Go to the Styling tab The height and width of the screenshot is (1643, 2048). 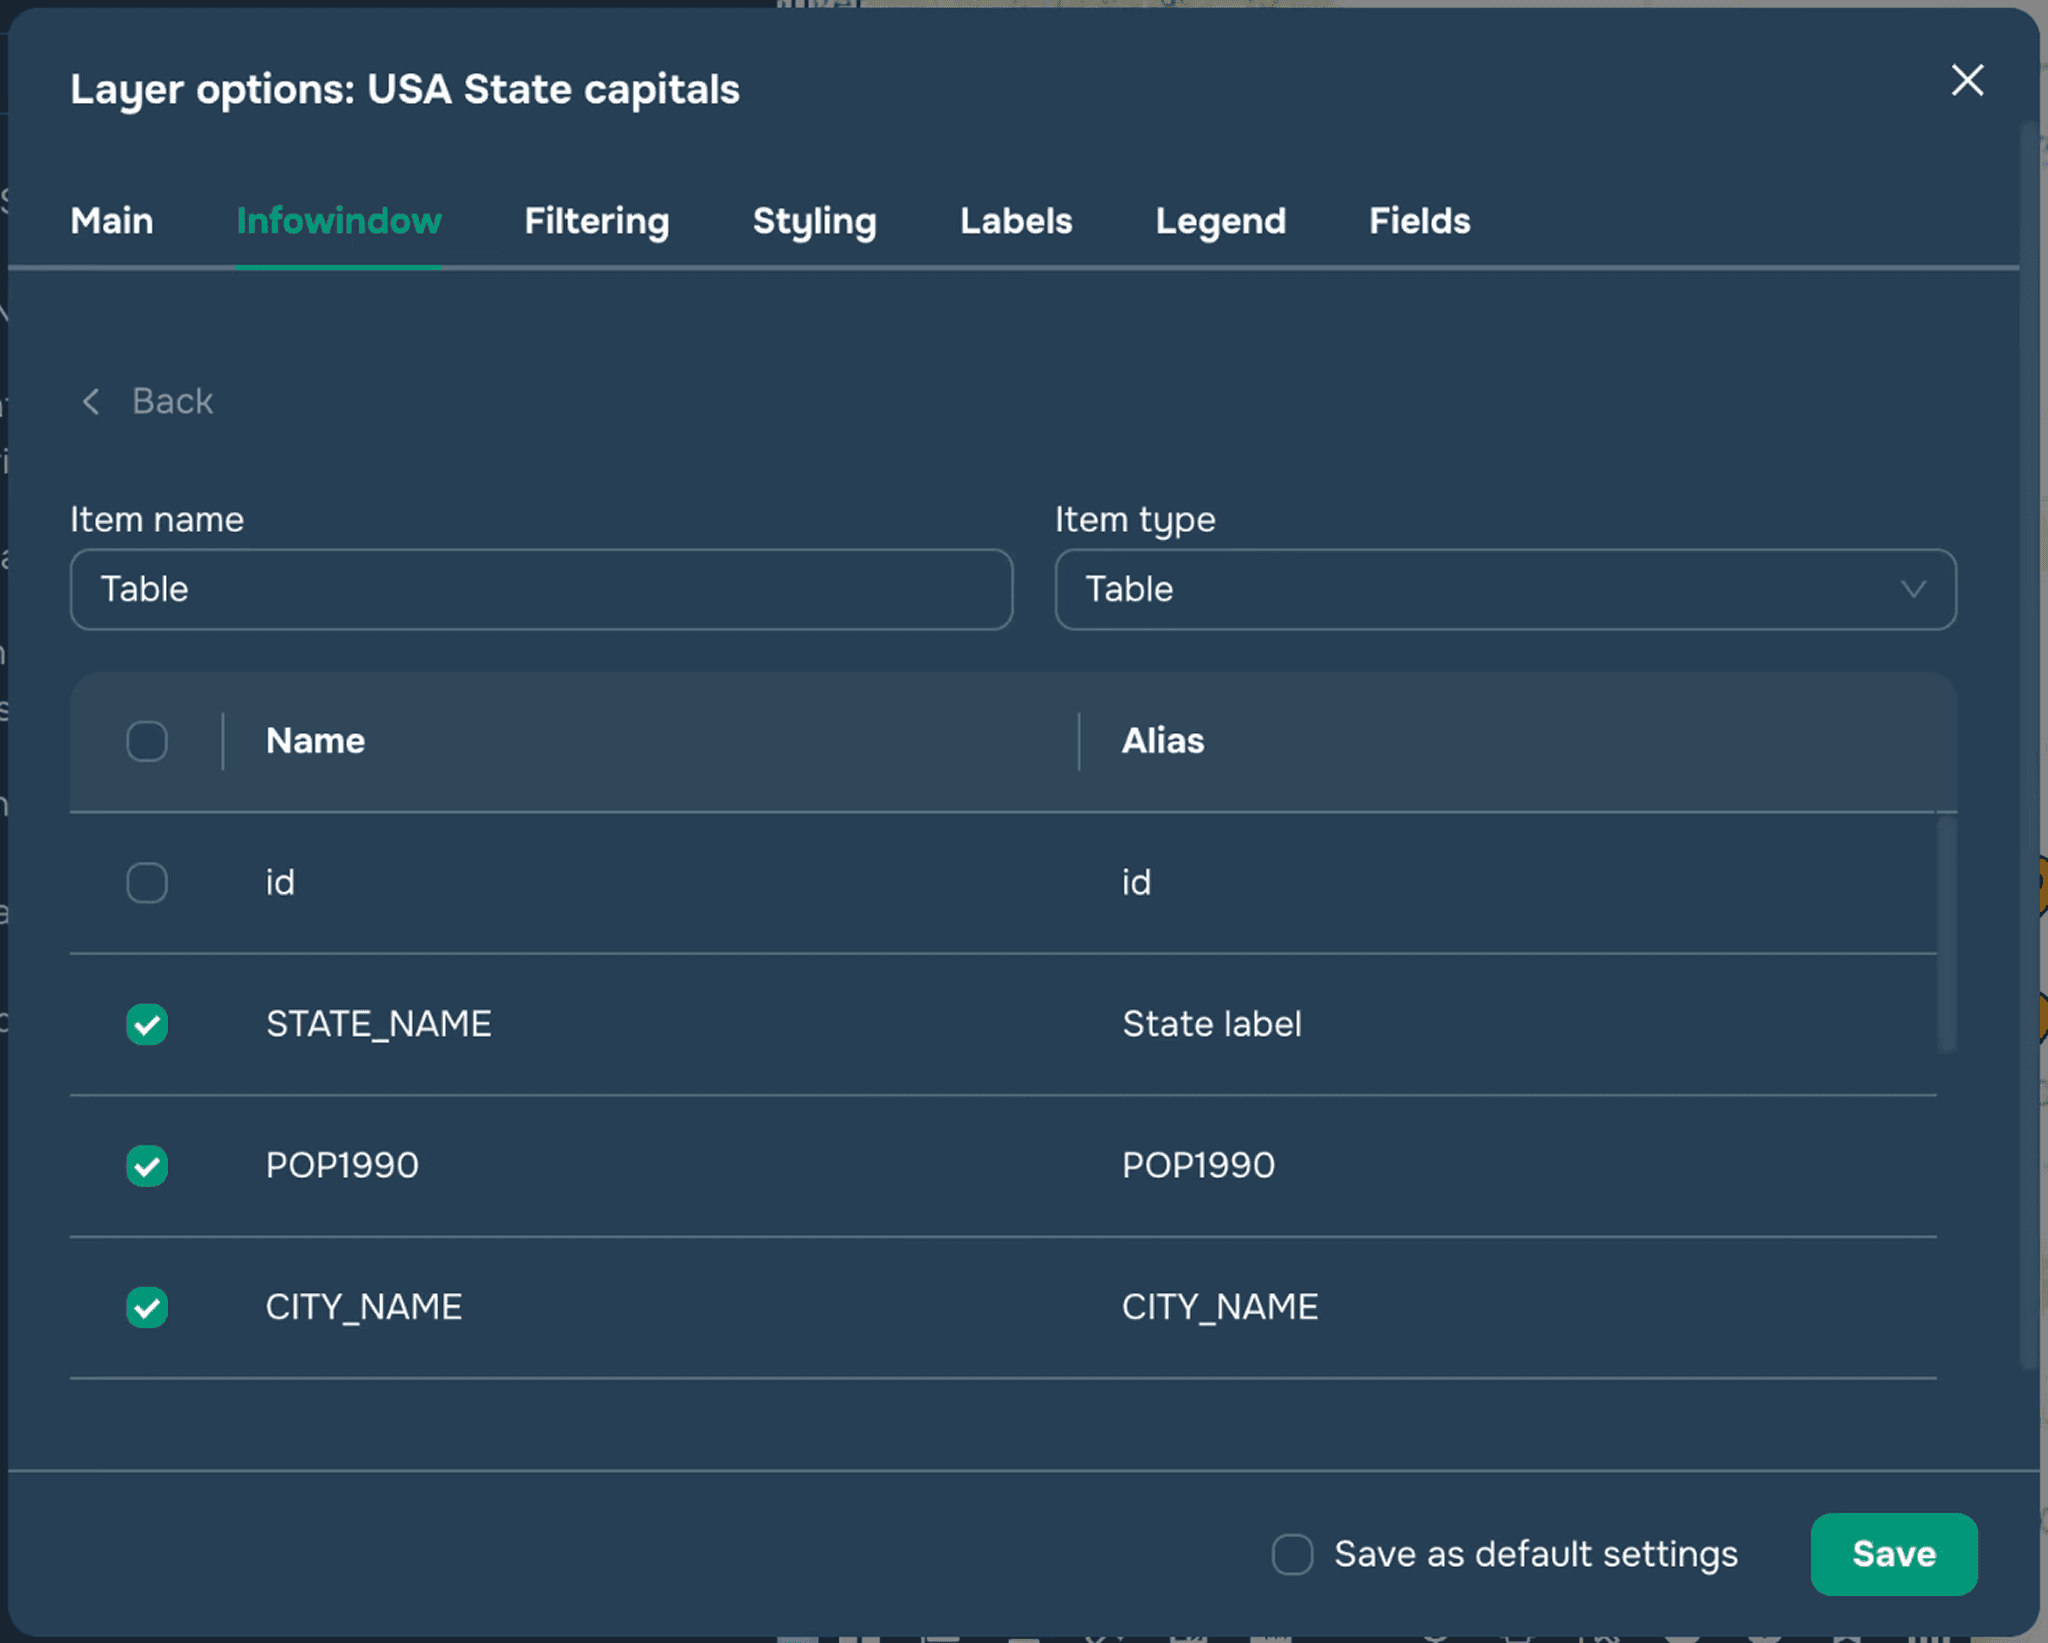click(814, 221)
